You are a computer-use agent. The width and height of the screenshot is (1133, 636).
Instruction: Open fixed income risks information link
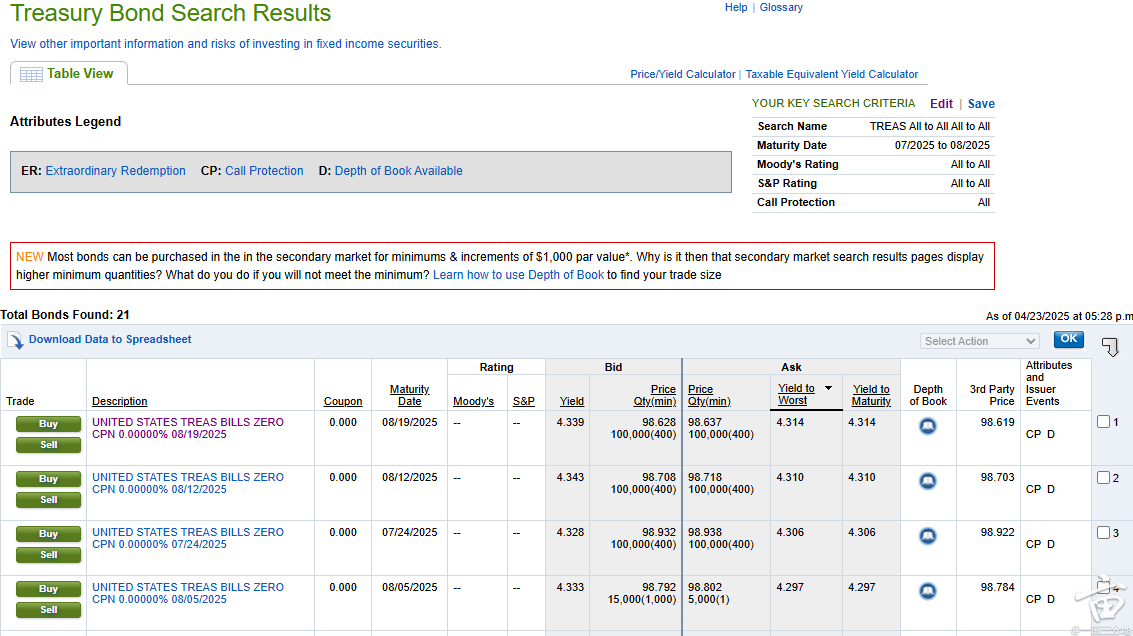pos(225,43)
